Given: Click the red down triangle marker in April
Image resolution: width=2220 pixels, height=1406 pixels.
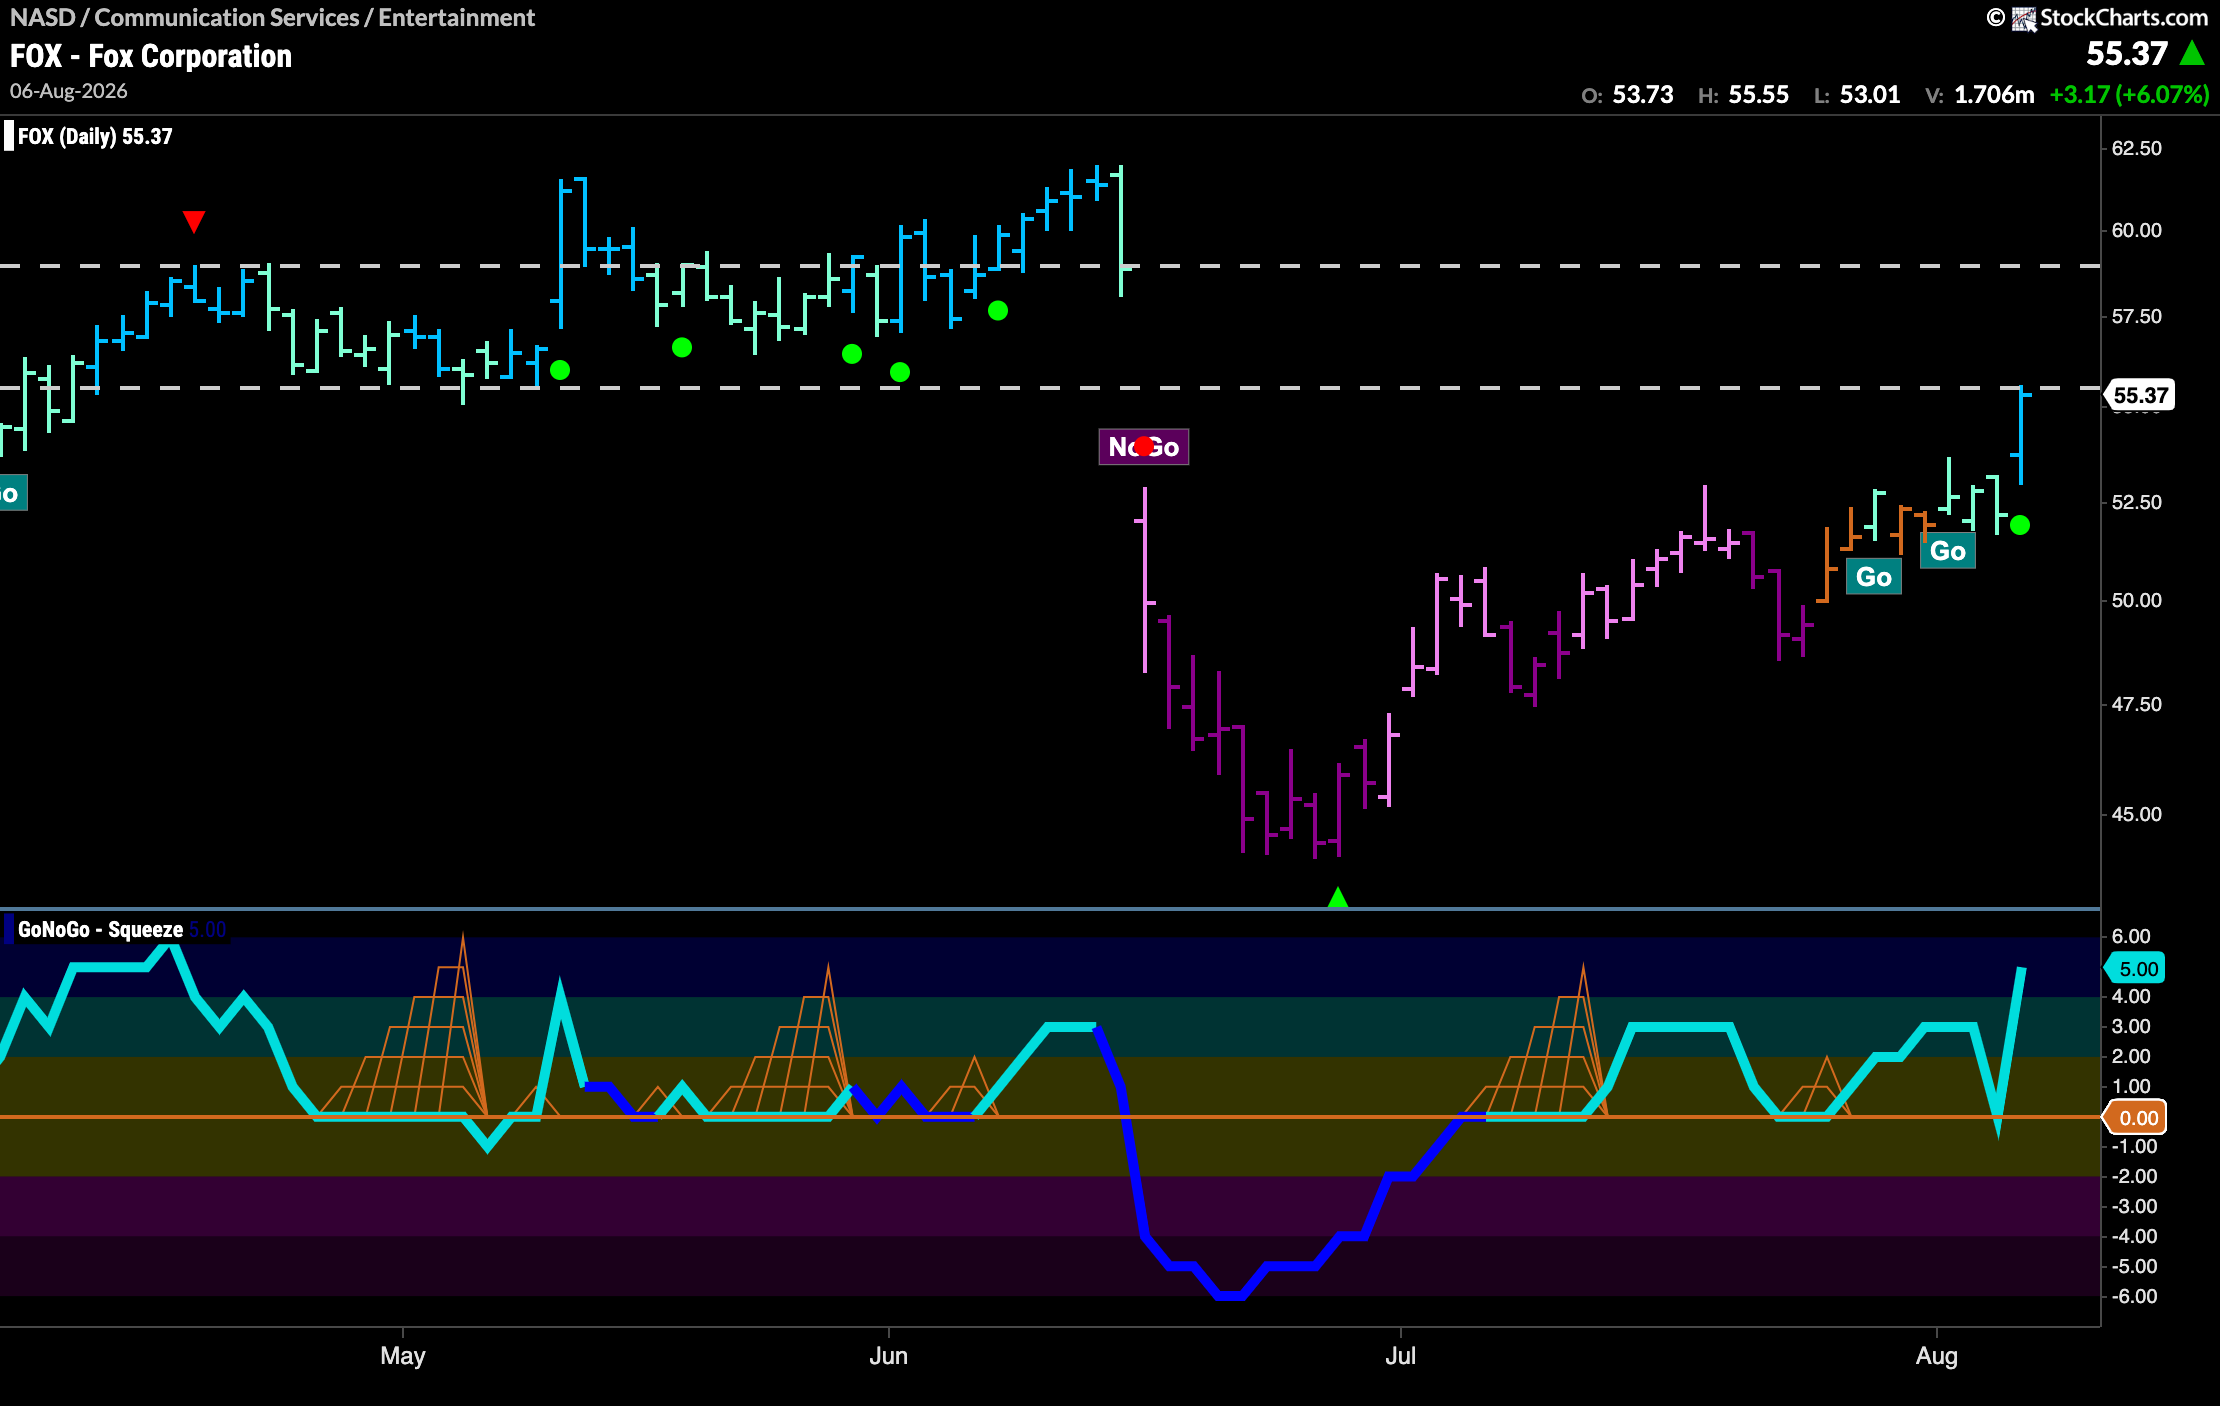Looking at the screenshot, I should click(194, 221).
